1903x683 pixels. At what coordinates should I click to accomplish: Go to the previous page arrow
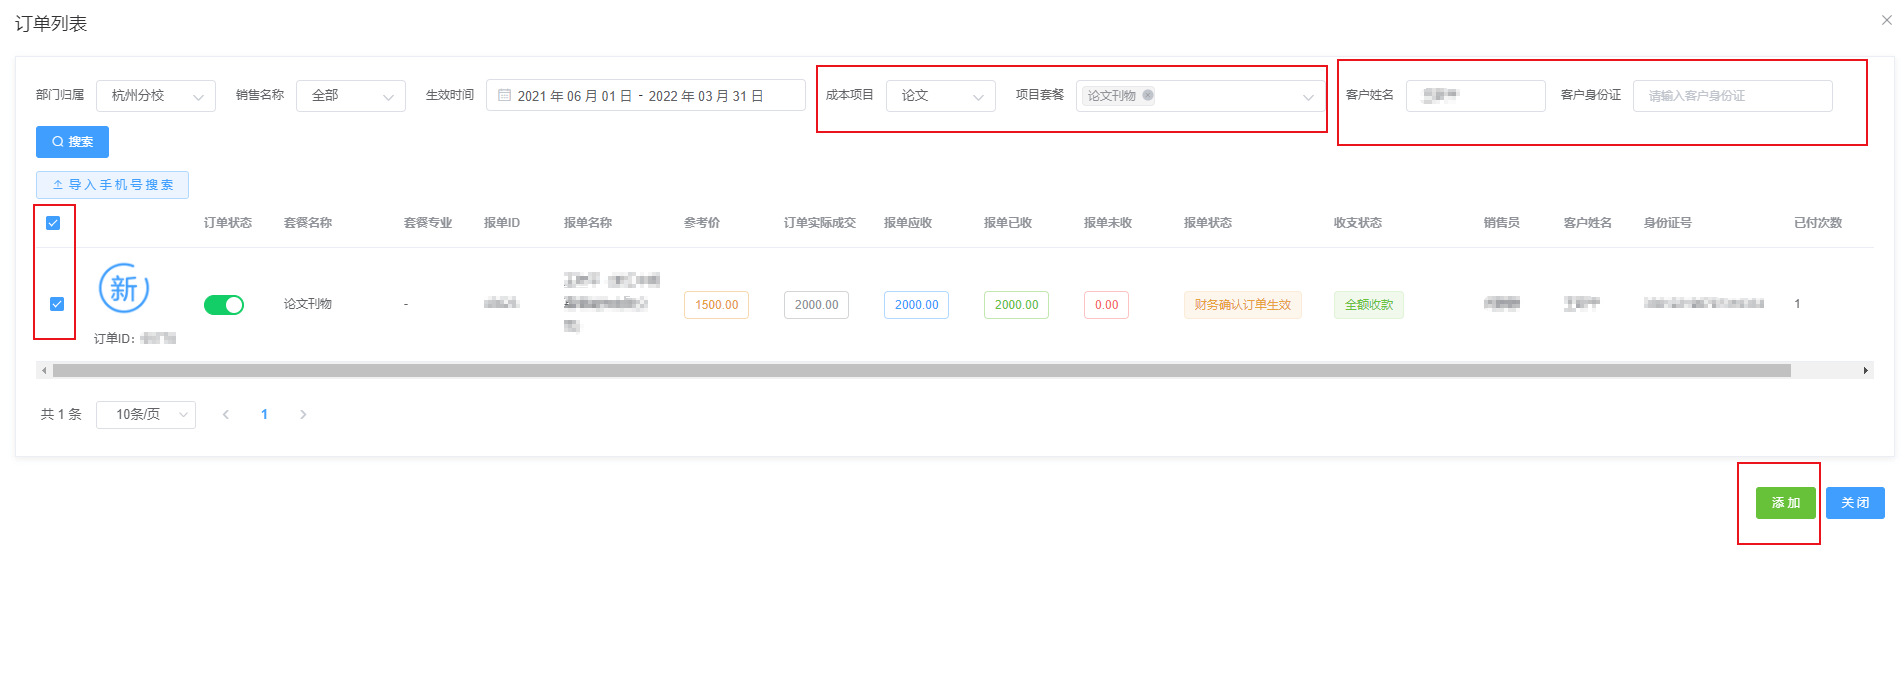tap(226, 414)
